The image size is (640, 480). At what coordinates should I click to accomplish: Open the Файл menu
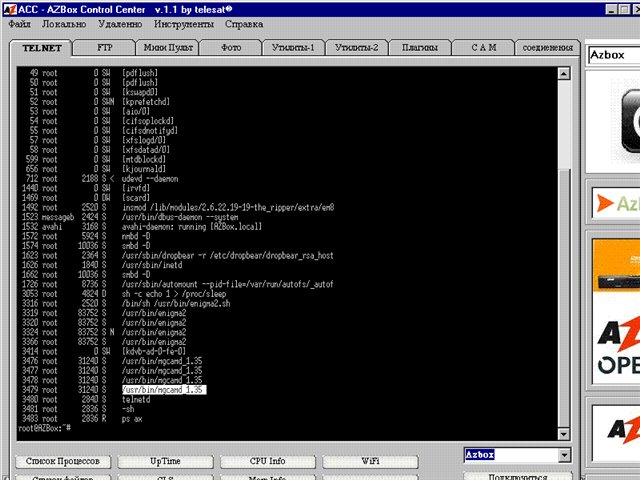[x=20, y=24]
